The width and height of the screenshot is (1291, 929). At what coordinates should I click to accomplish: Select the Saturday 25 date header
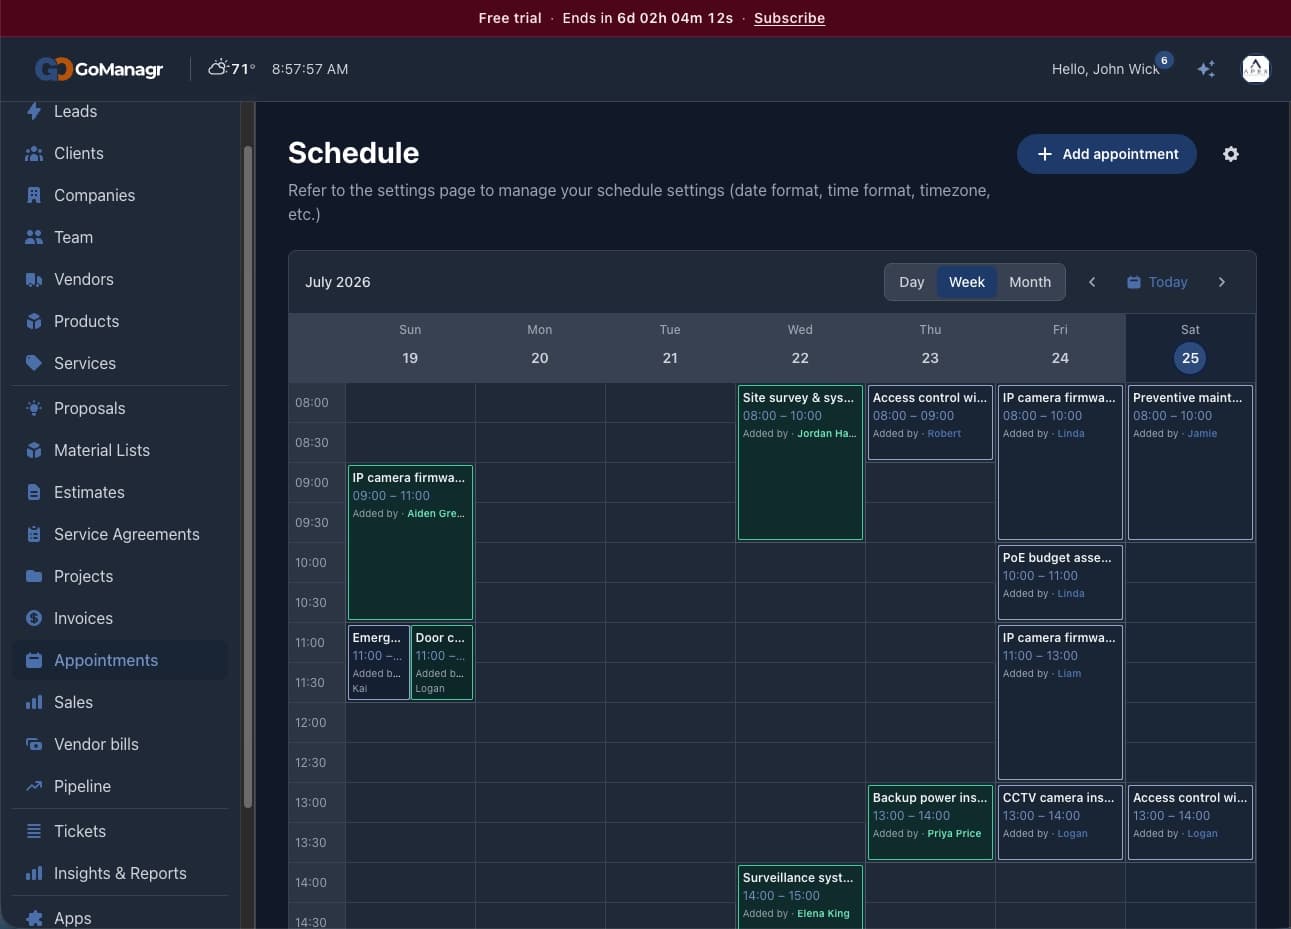[x=1190, y=348]
